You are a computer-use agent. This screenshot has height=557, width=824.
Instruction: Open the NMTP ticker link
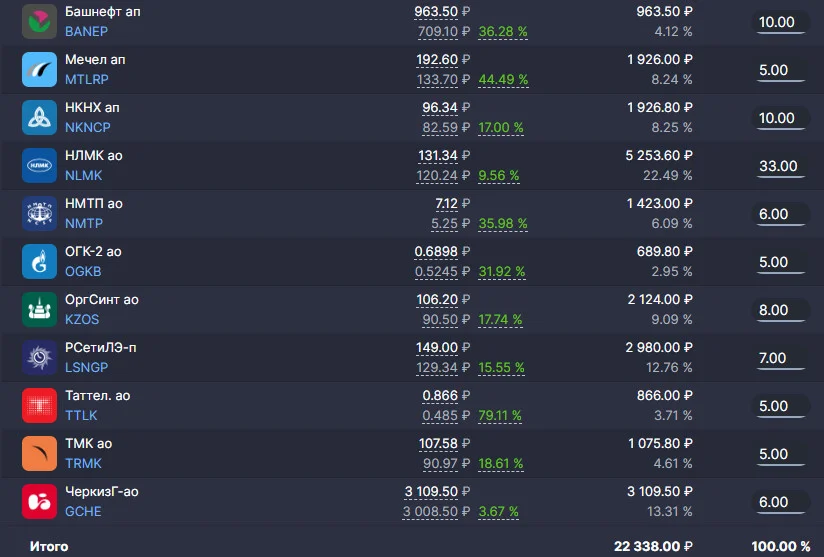(x=84, y=223)
